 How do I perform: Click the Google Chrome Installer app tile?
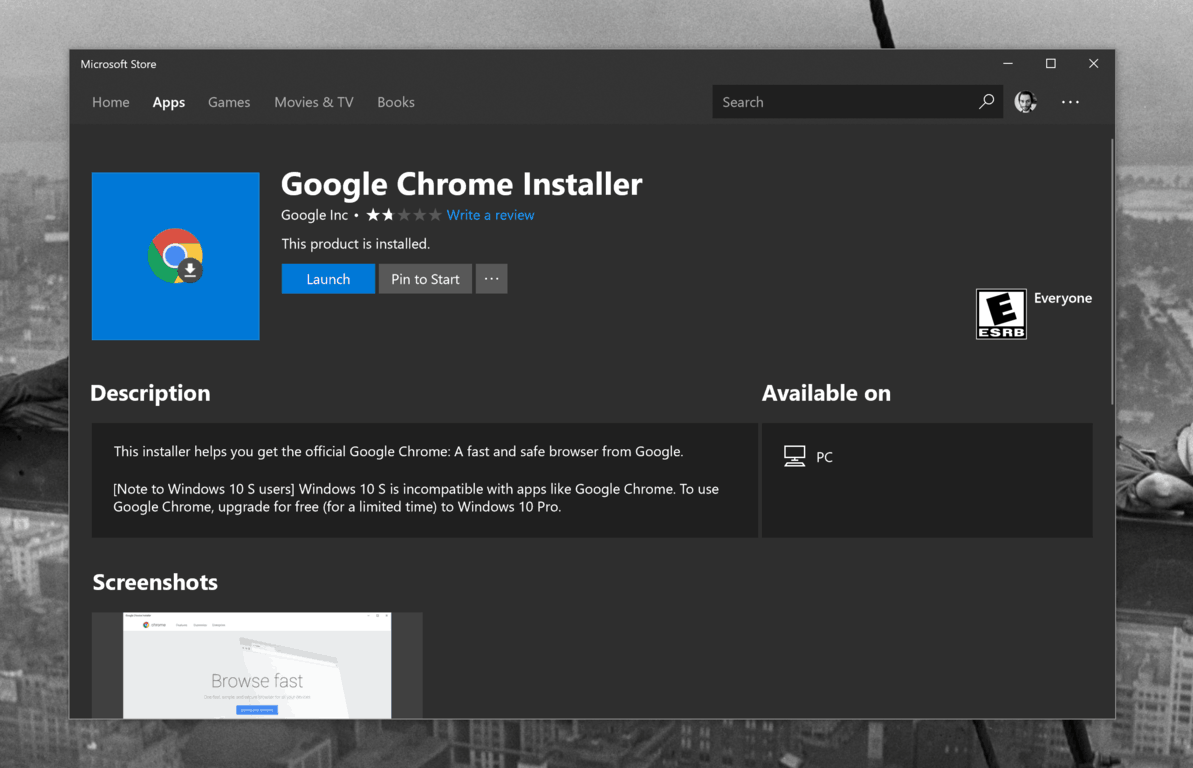tap(176, 256)
